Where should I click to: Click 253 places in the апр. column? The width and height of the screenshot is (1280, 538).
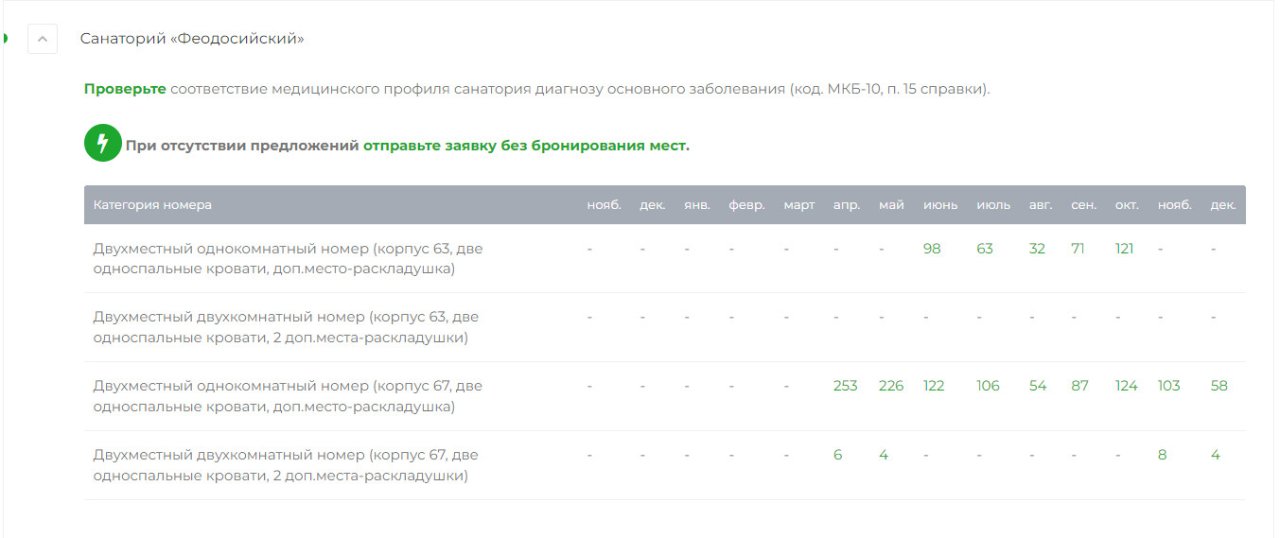[845, 386]
